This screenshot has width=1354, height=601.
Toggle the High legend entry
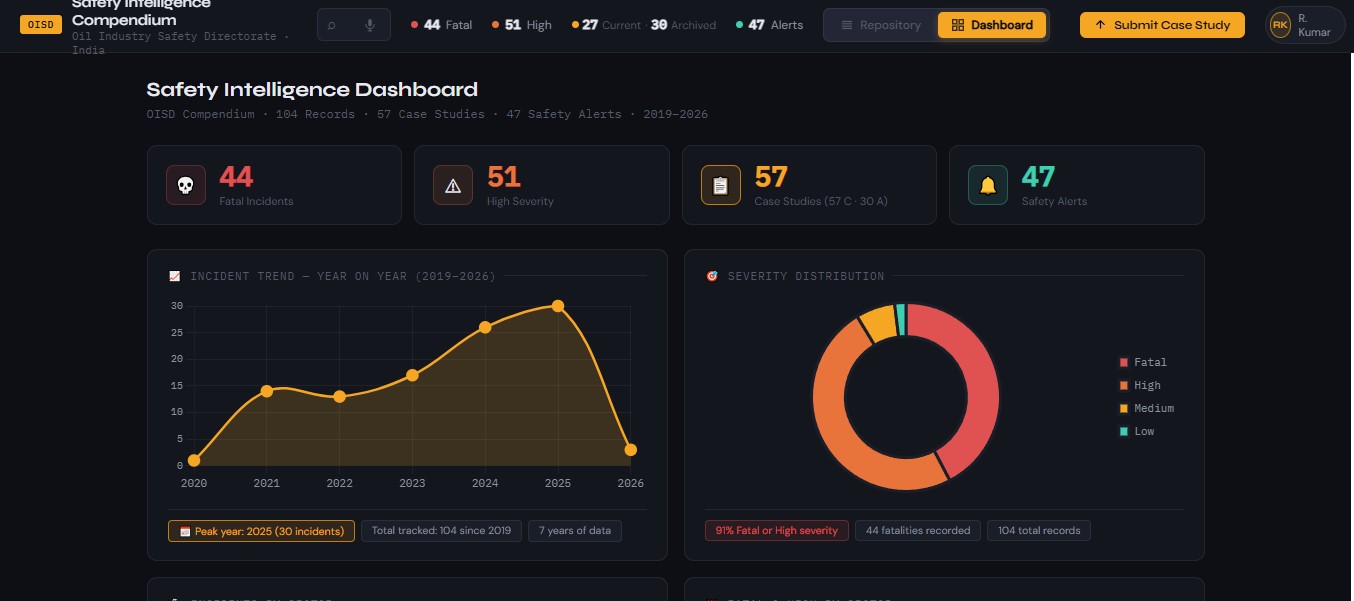click(1140, 385)
